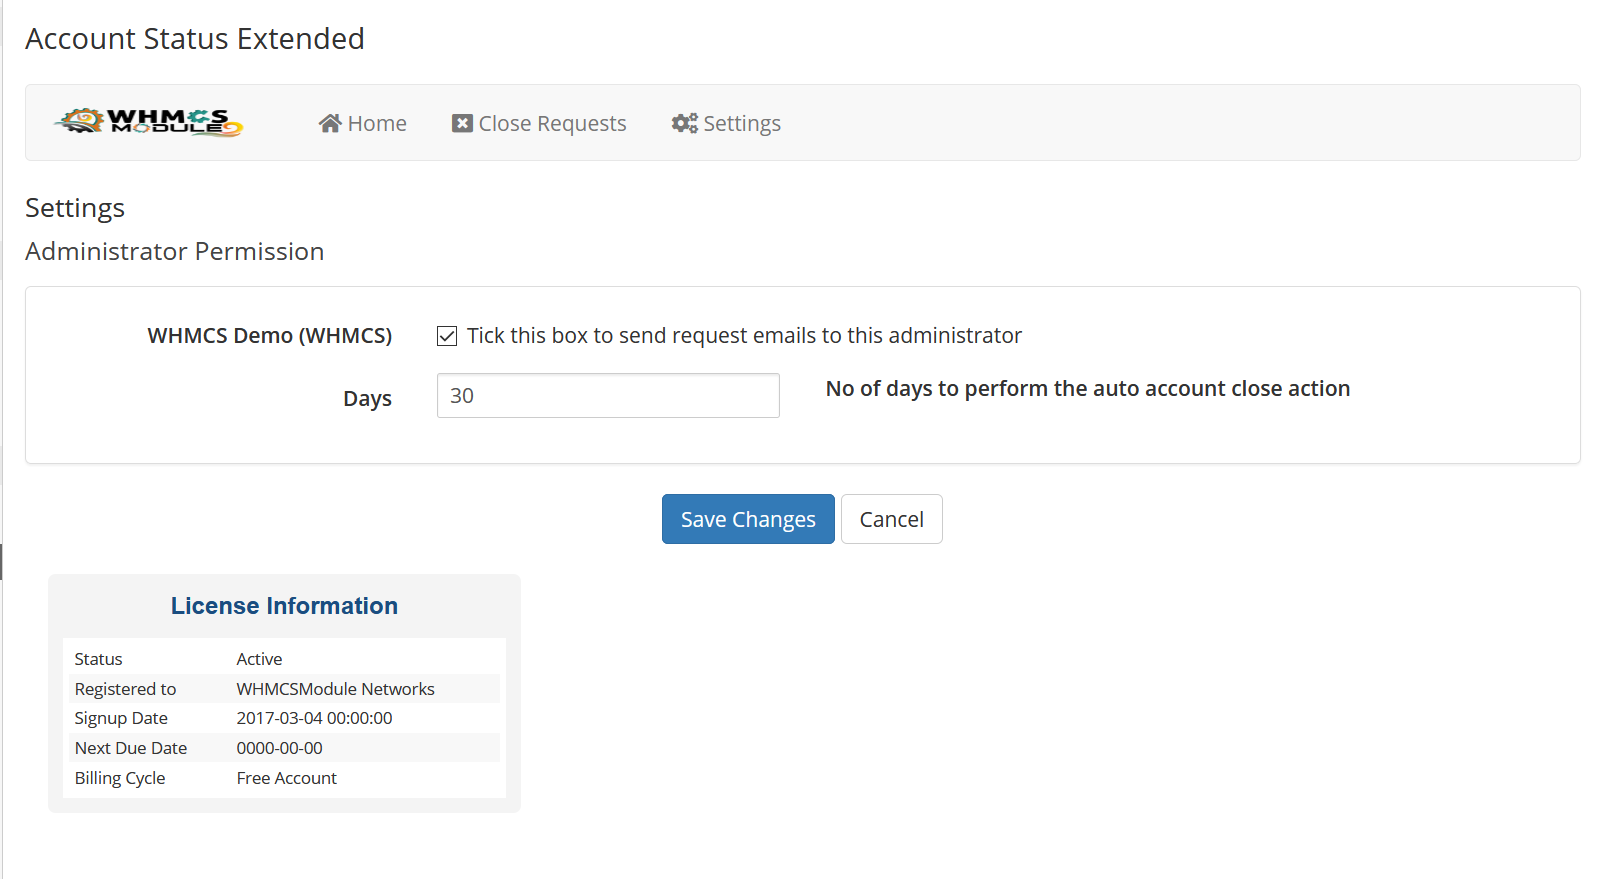Click the Close Requests X icon

pyautogui.click(x=462, y=123)
